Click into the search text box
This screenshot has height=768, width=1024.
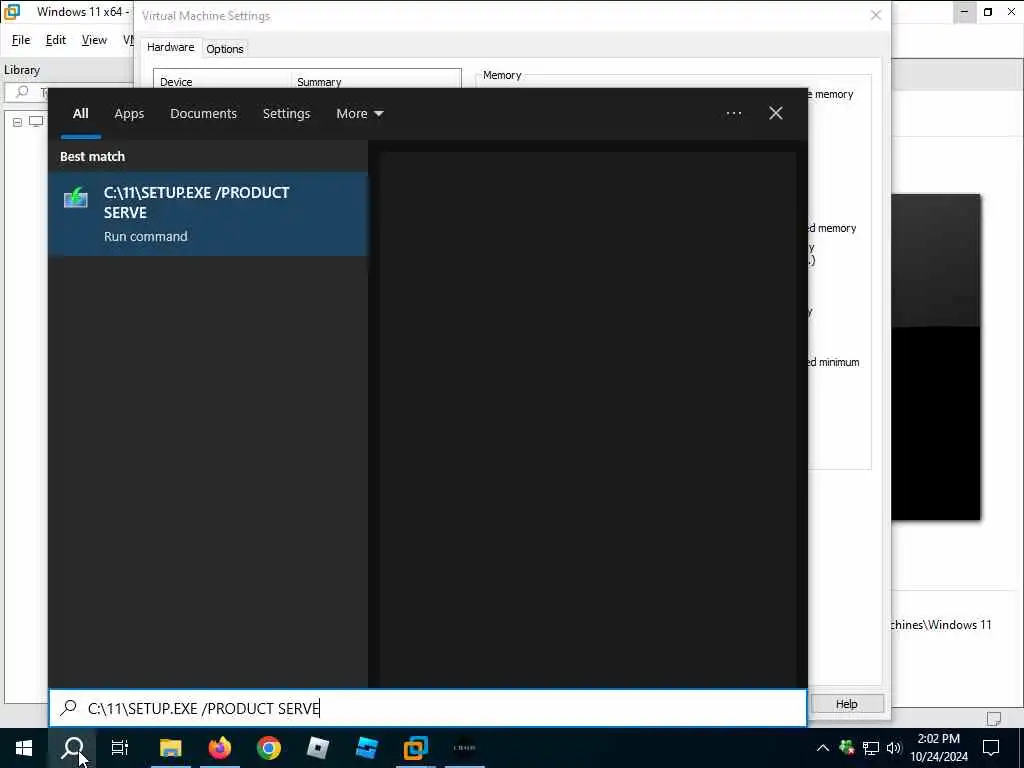(428, 709)
